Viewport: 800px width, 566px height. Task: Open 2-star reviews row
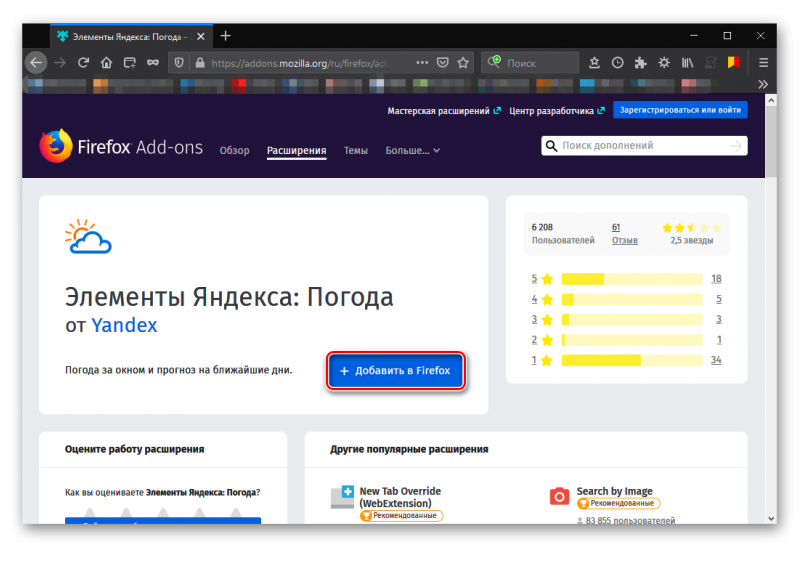tap(626, 340)
